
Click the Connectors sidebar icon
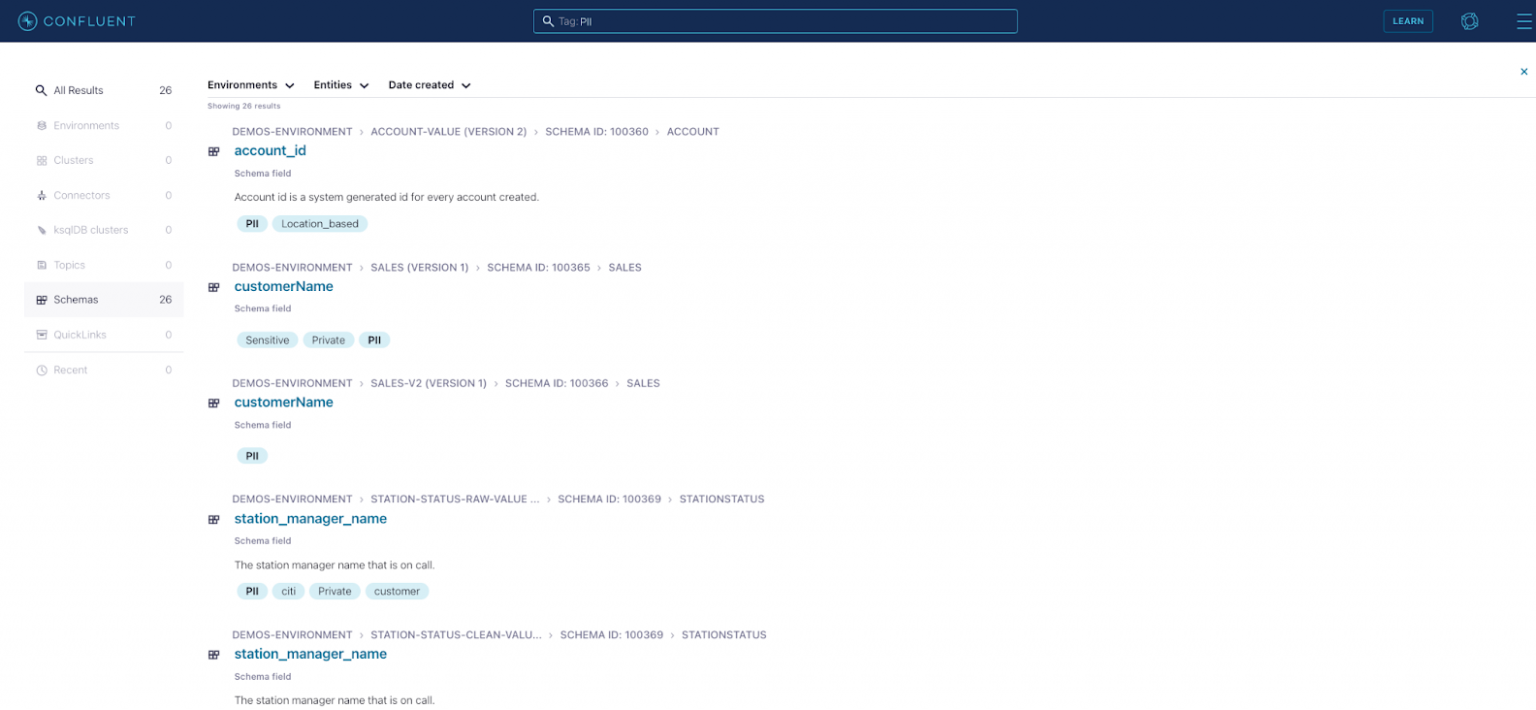(42, 196)
